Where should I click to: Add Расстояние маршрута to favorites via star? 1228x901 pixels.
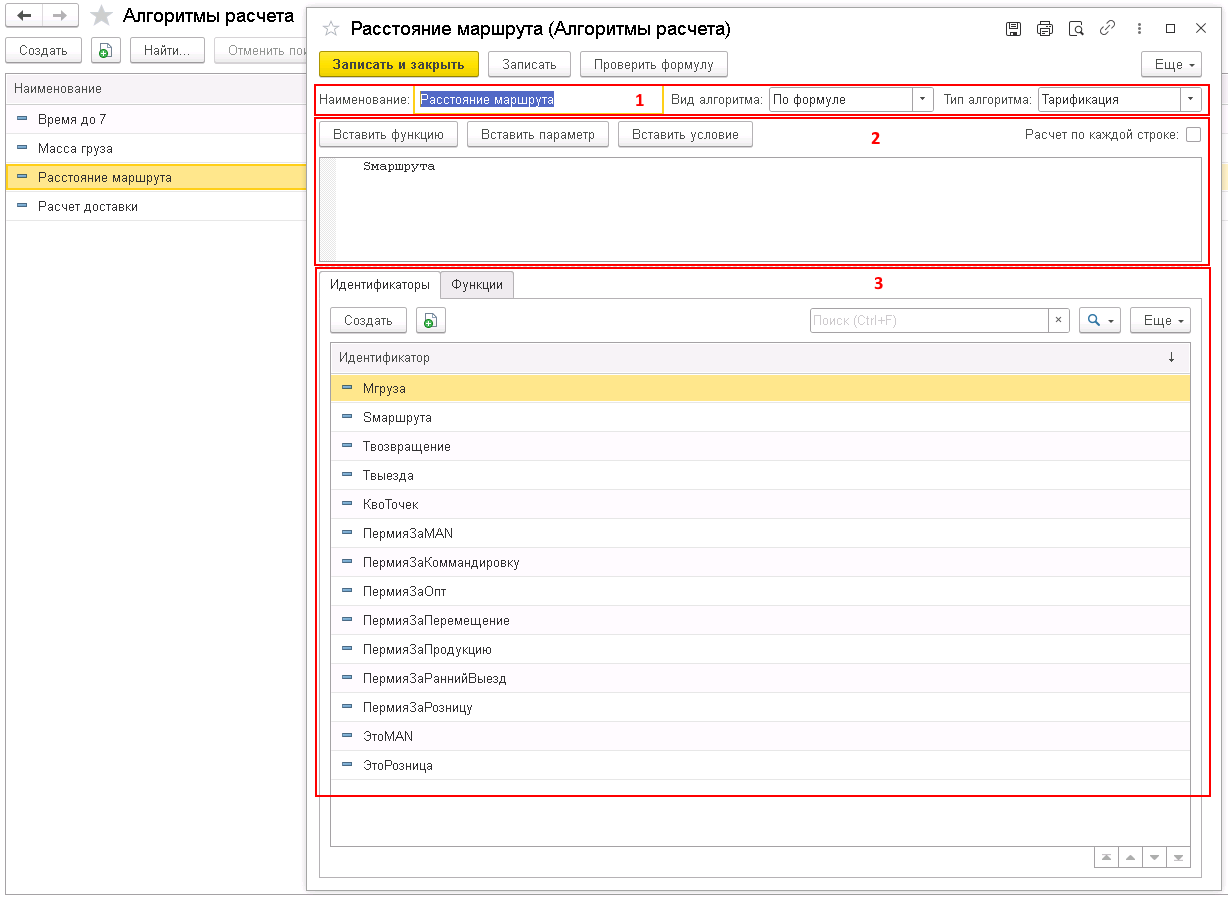click(x=331, y=29)
